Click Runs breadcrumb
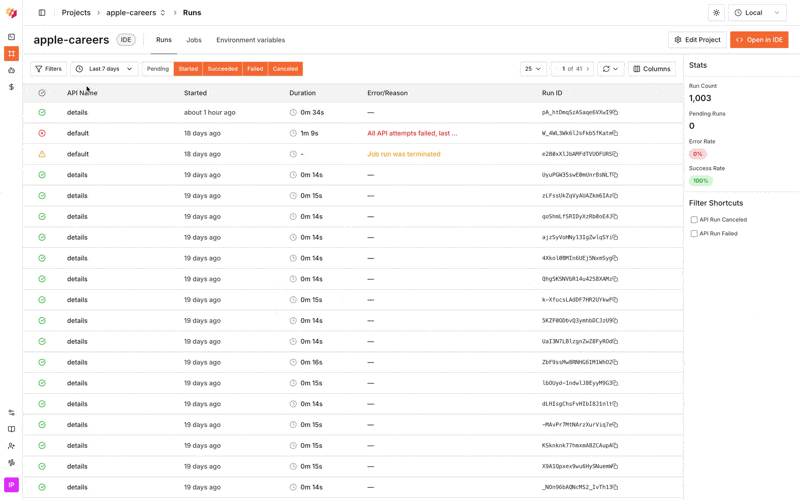This screenshot has width=800, height=500. pos(192,13)
